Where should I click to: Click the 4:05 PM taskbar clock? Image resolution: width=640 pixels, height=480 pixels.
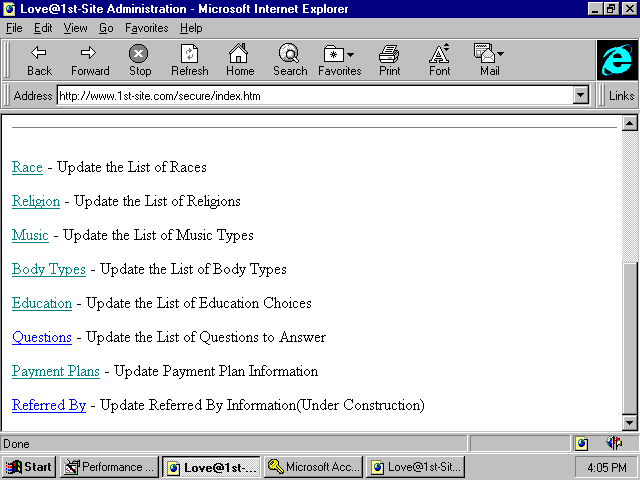pyautogui.click(x=607, y=467)
